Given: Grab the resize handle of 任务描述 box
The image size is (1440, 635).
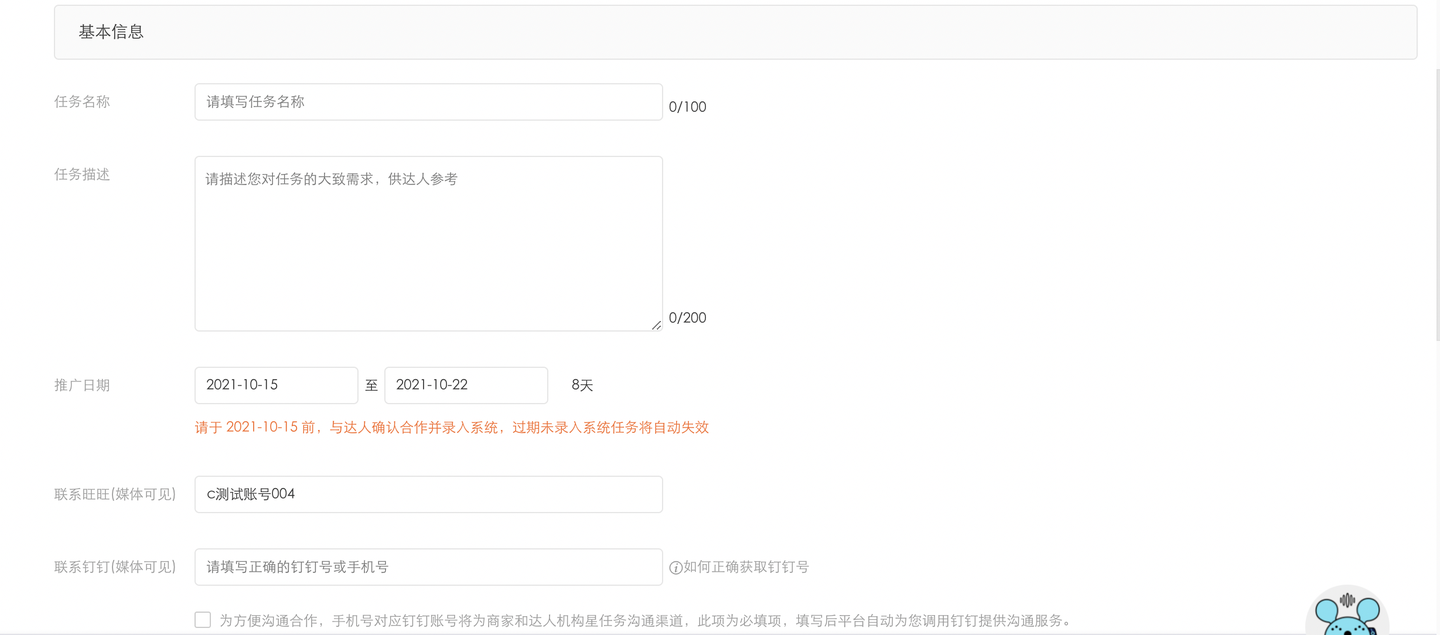Looking at the screenshot, I should pyautogui.click(x=656, y=324).
